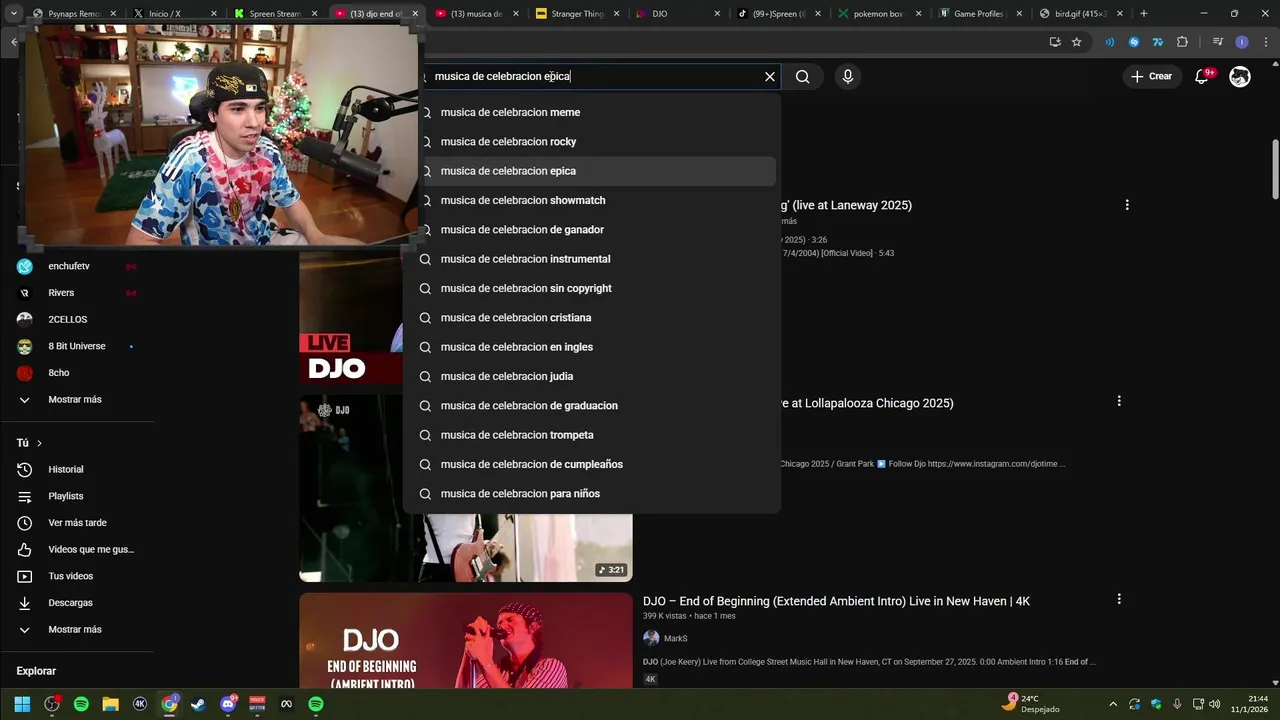Open 8cho subscription channel
Viewport: 1280px width, 720px height.
point(77,373)
